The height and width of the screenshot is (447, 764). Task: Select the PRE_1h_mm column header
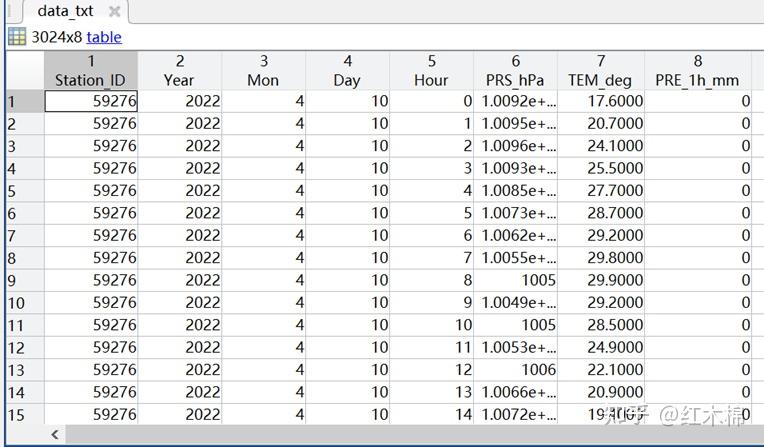pyautogui.click(x=698, y=71)
